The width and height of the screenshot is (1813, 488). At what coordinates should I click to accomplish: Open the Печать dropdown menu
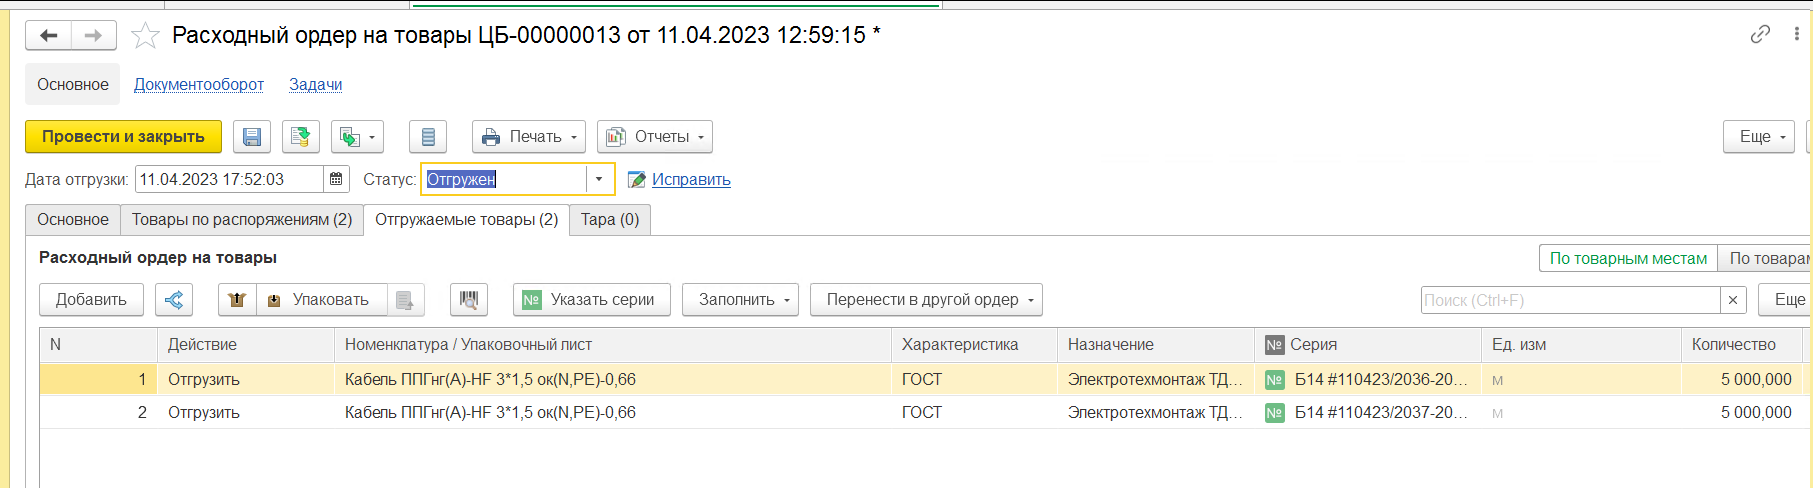pos(529,137)
